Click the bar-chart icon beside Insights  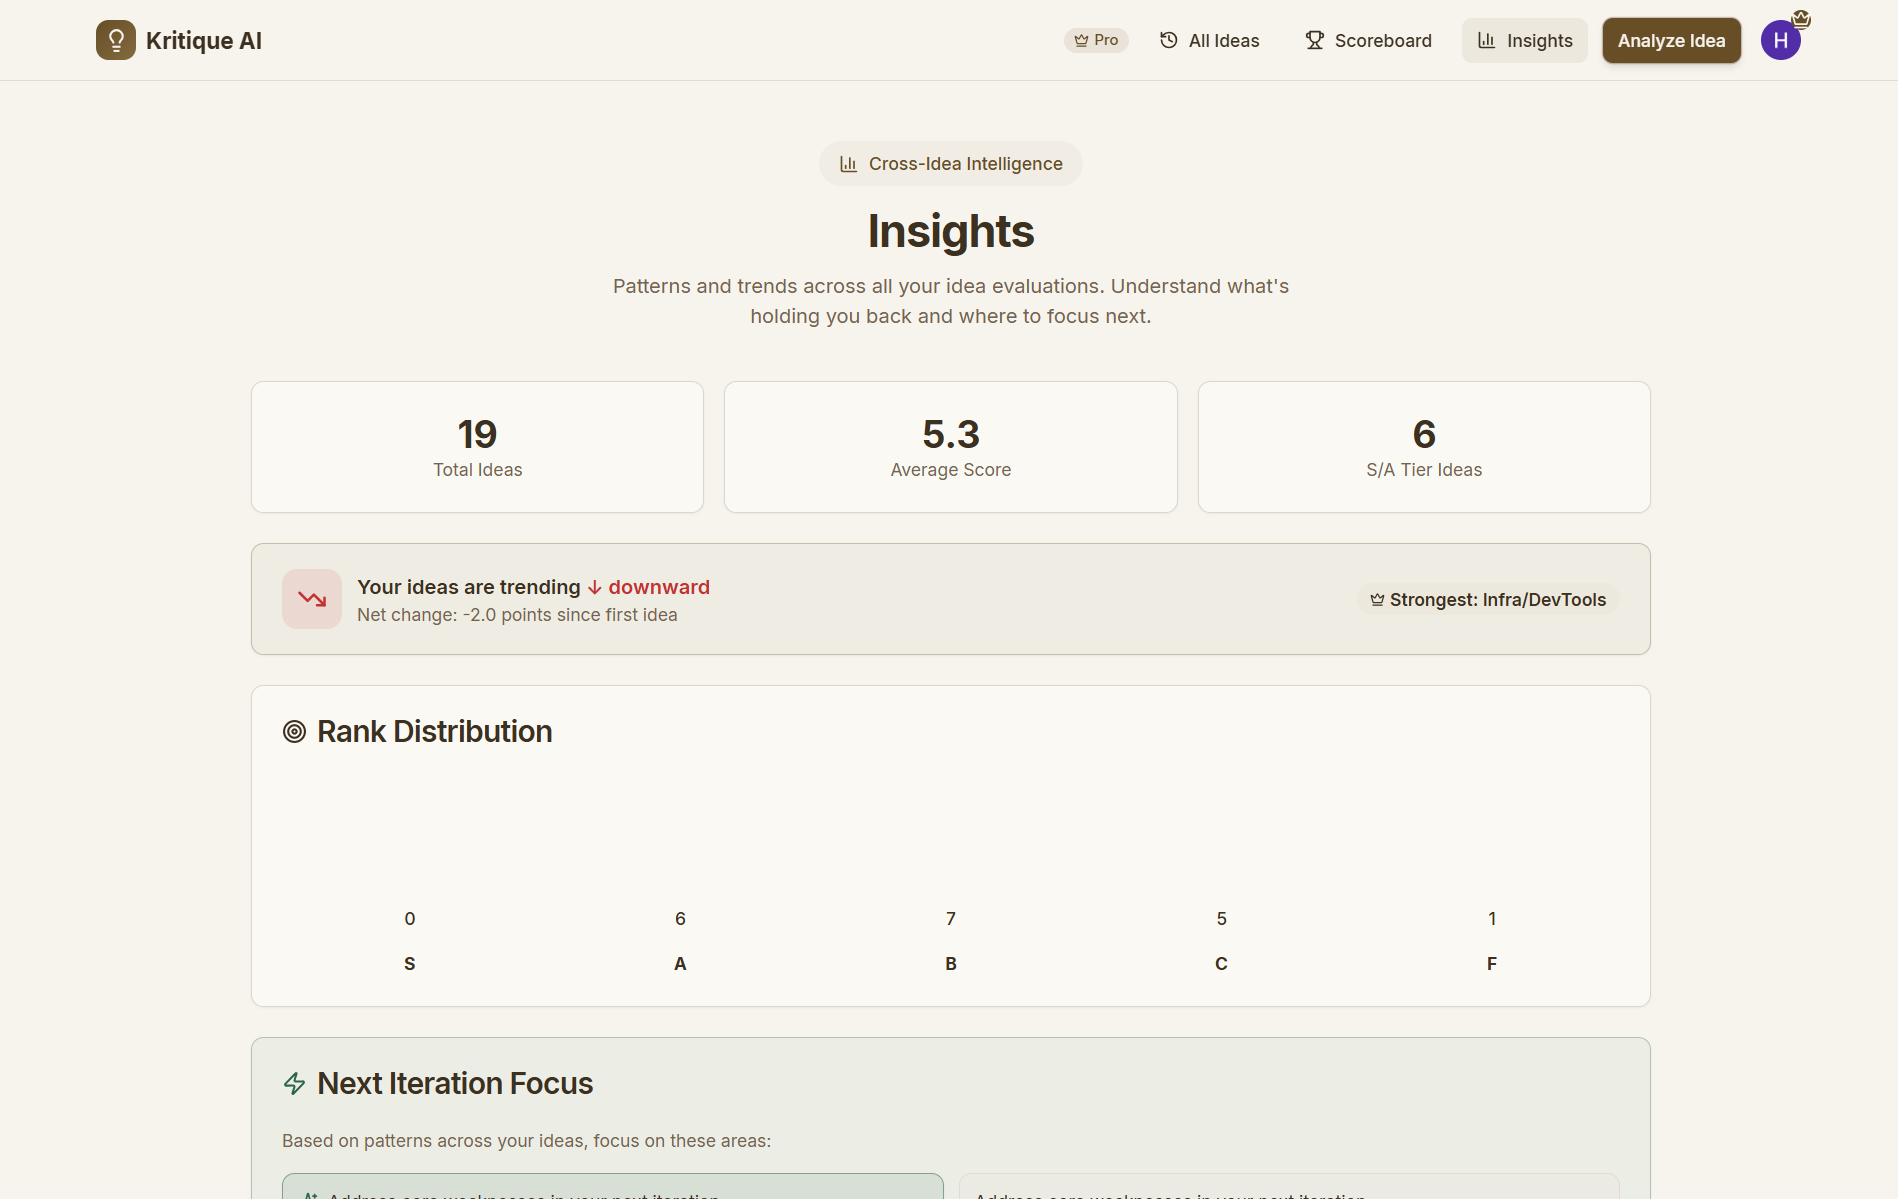coord(1486,40)
